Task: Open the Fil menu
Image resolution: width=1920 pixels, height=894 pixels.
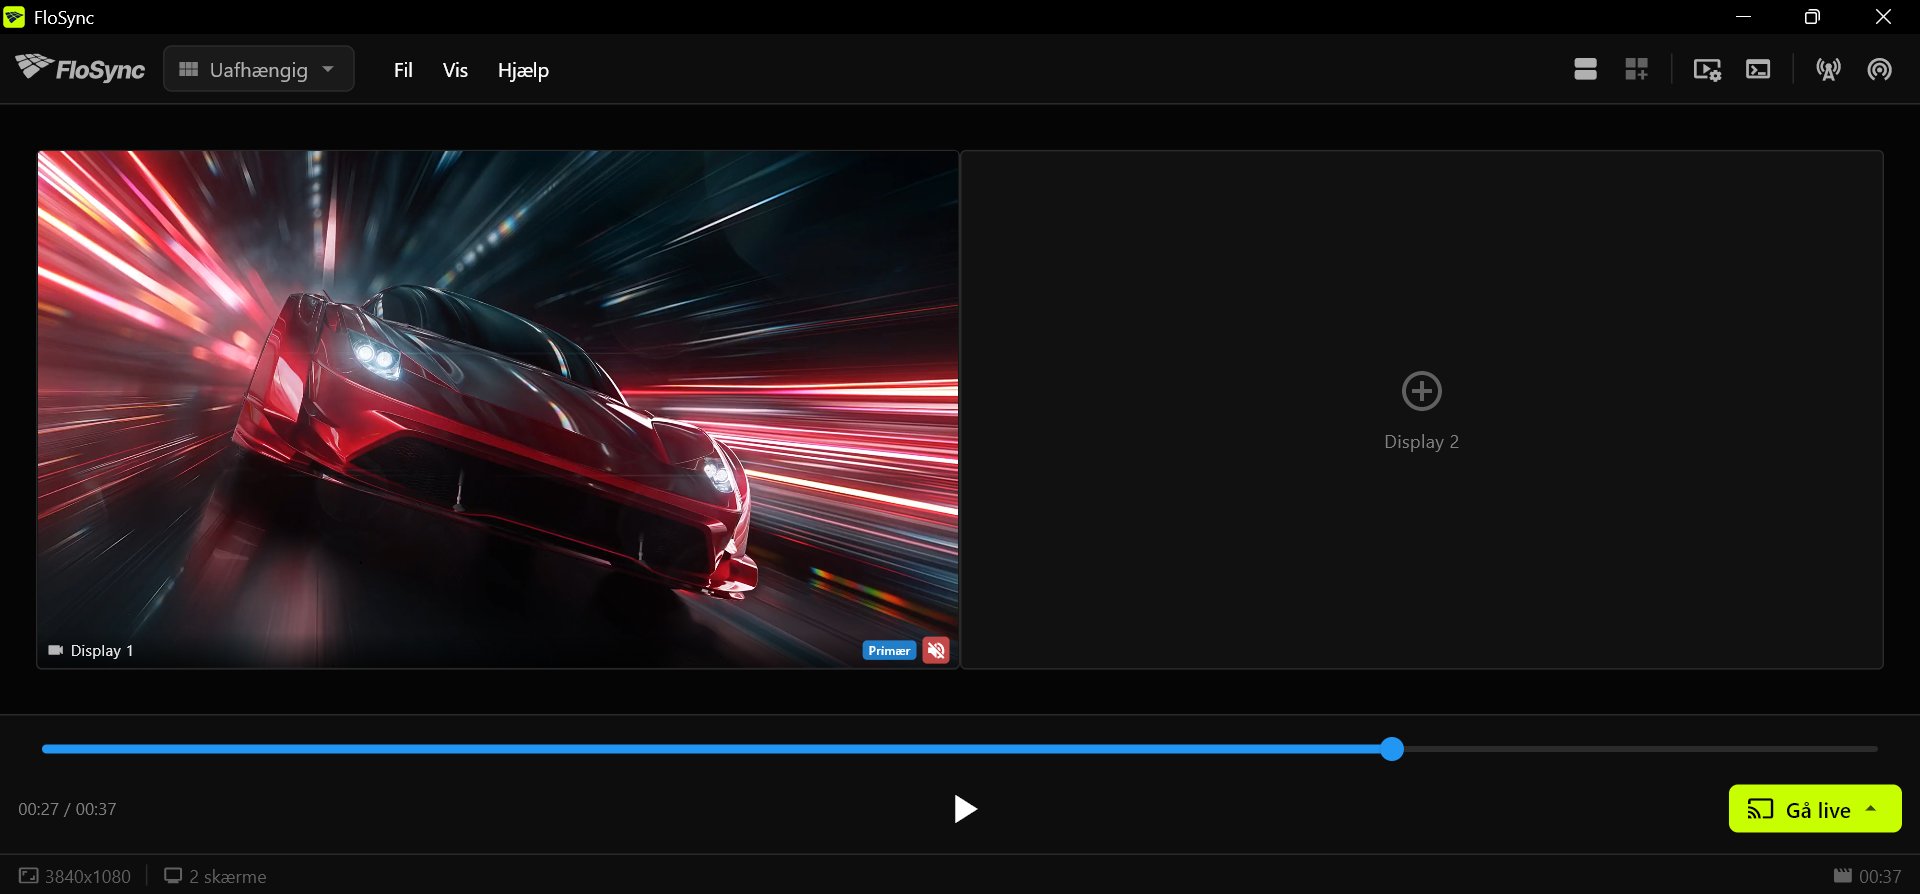Action: [403, 70]
